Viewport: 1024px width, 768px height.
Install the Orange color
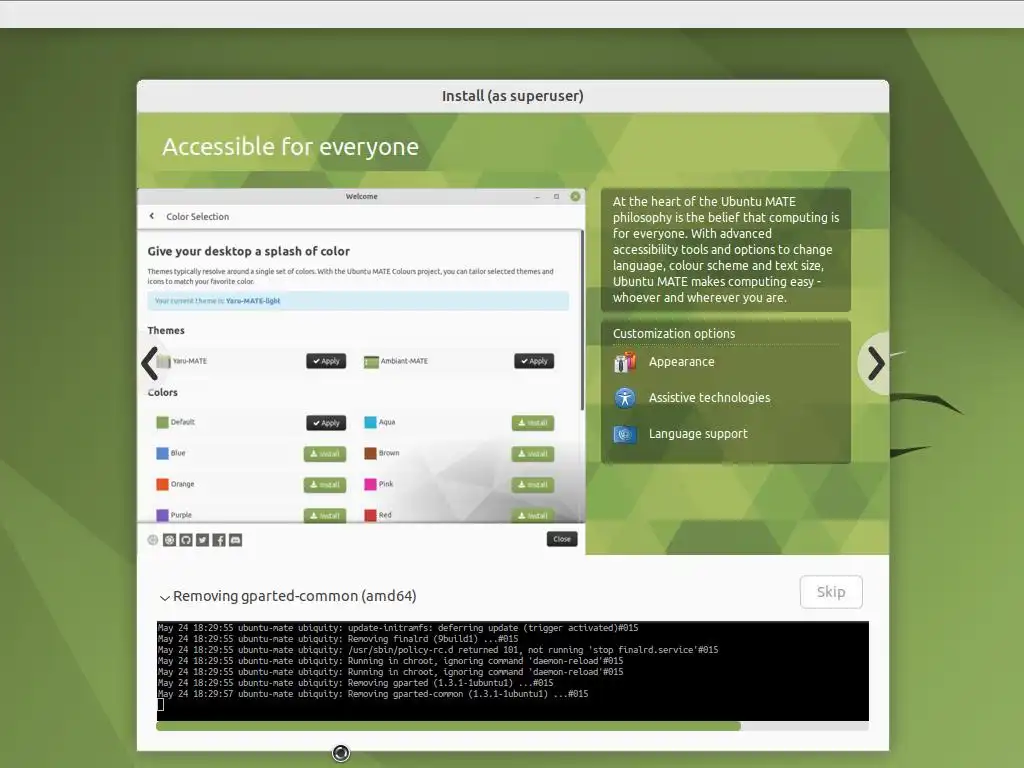325,485
